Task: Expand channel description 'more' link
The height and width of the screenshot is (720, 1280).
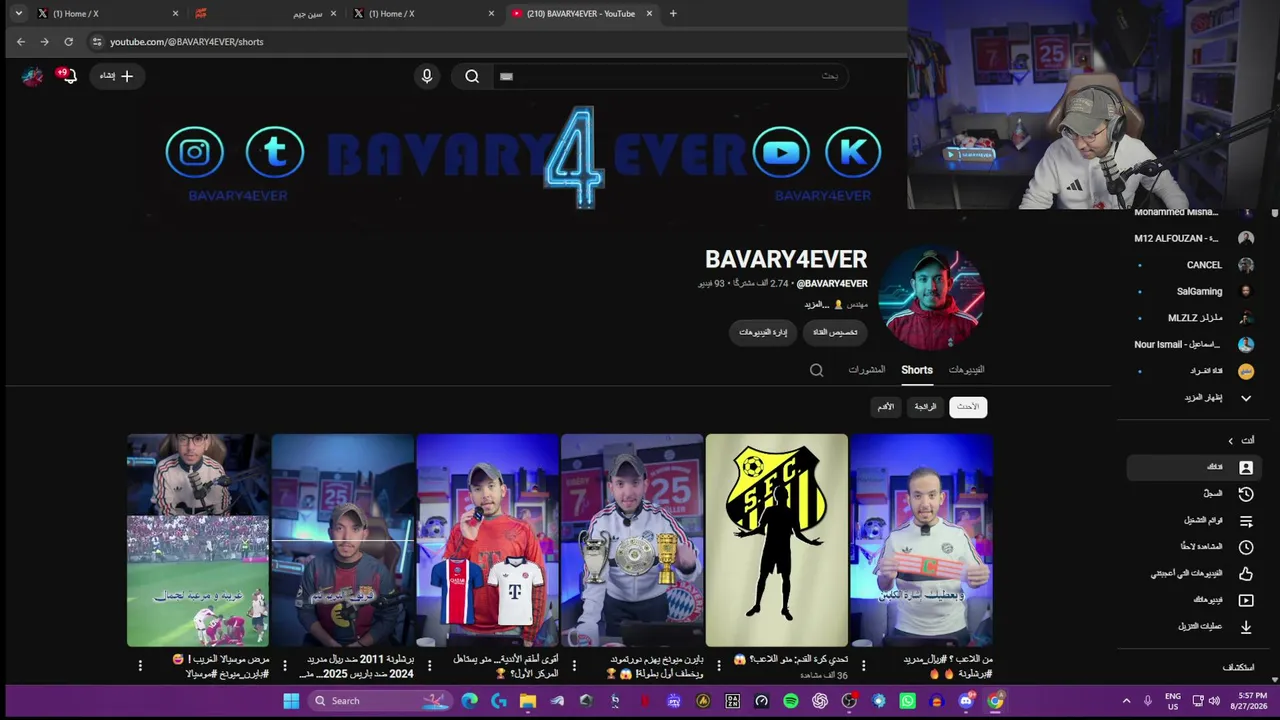Action: pos(816,304)
